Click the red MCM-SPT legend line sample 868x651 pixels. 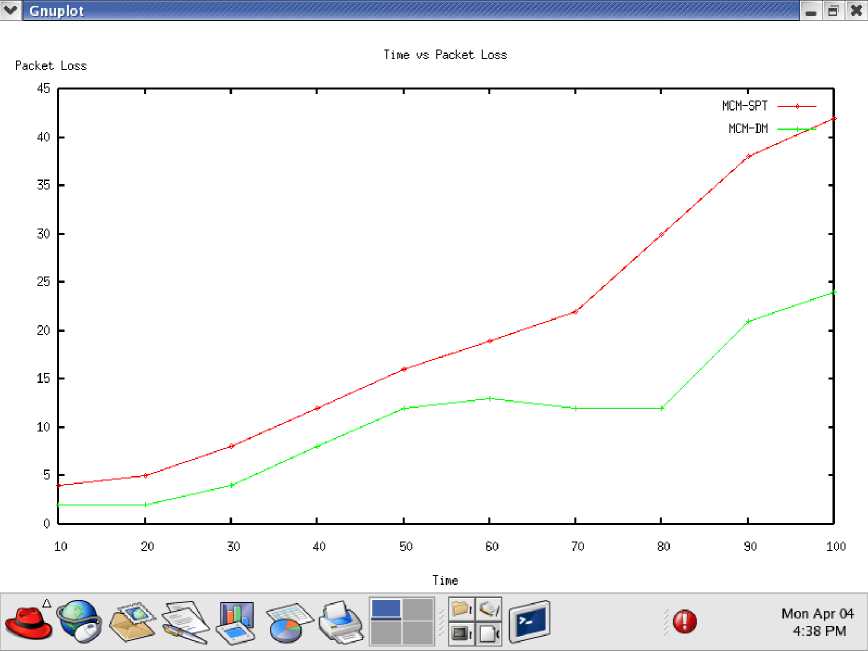point(797,106)
